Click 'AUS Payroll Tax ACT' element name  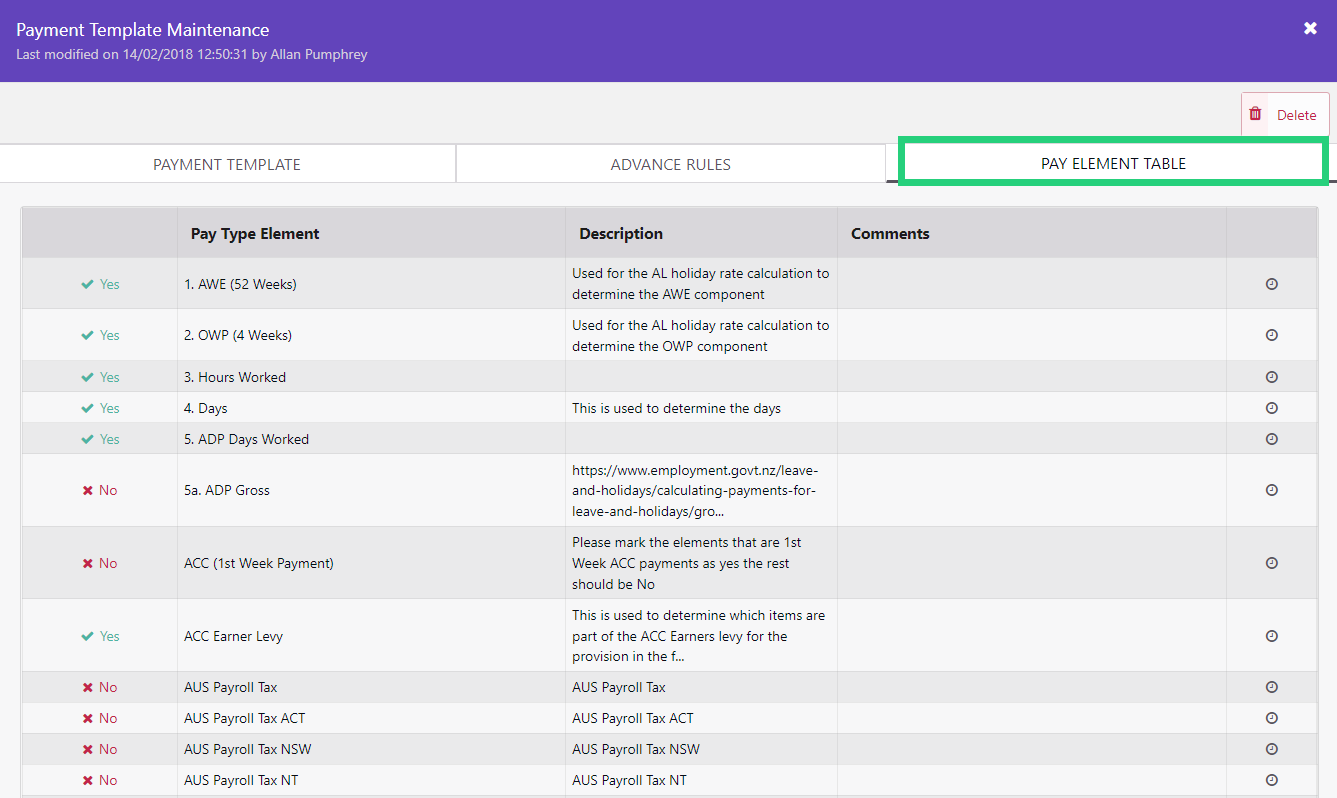[x=245, y=718]
